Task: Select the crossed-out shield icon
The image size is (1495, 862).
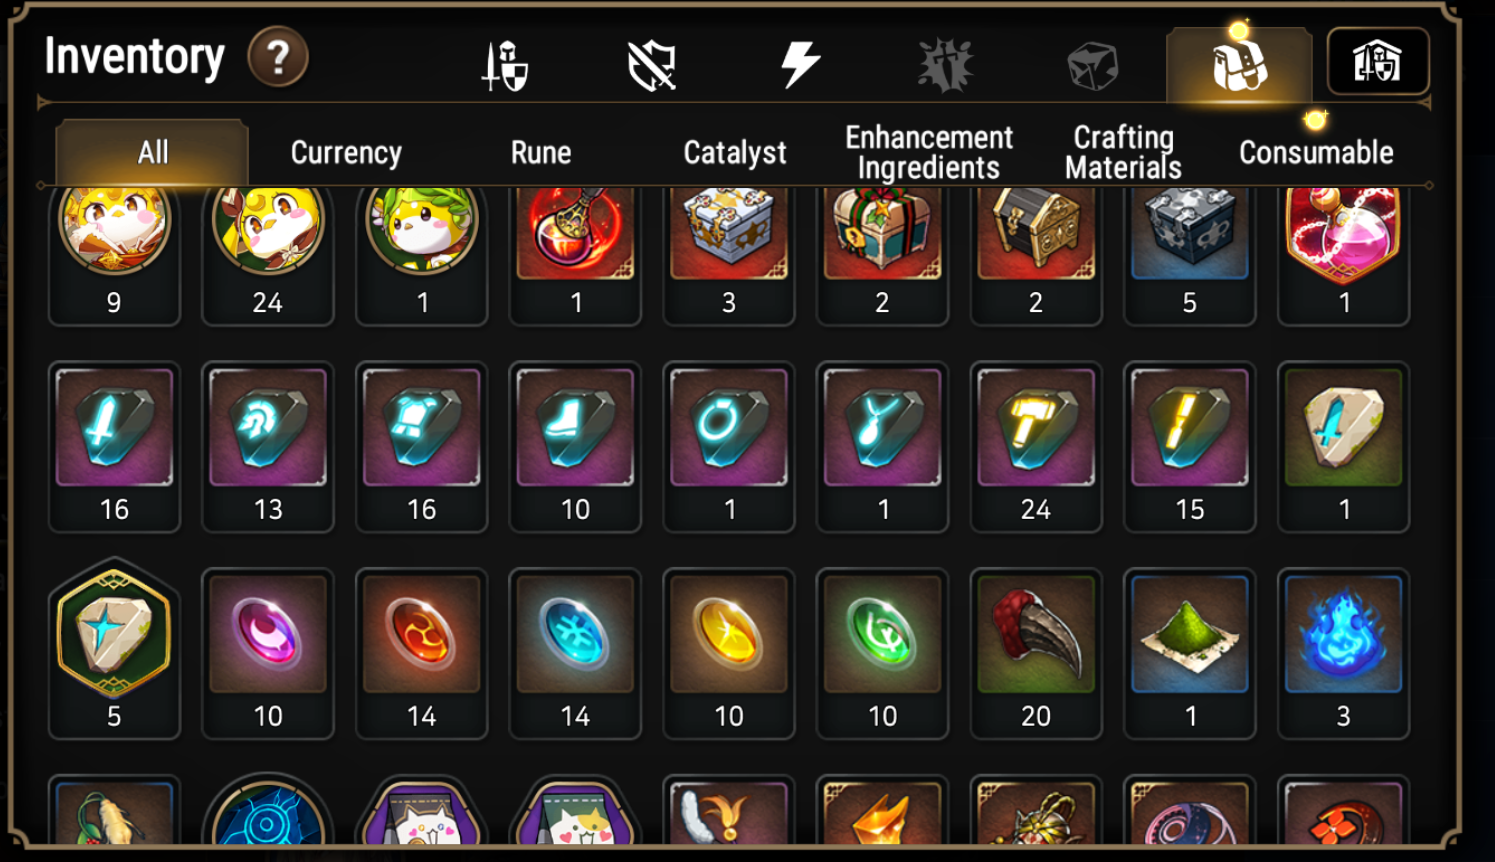Action: (x=652, y=66)
